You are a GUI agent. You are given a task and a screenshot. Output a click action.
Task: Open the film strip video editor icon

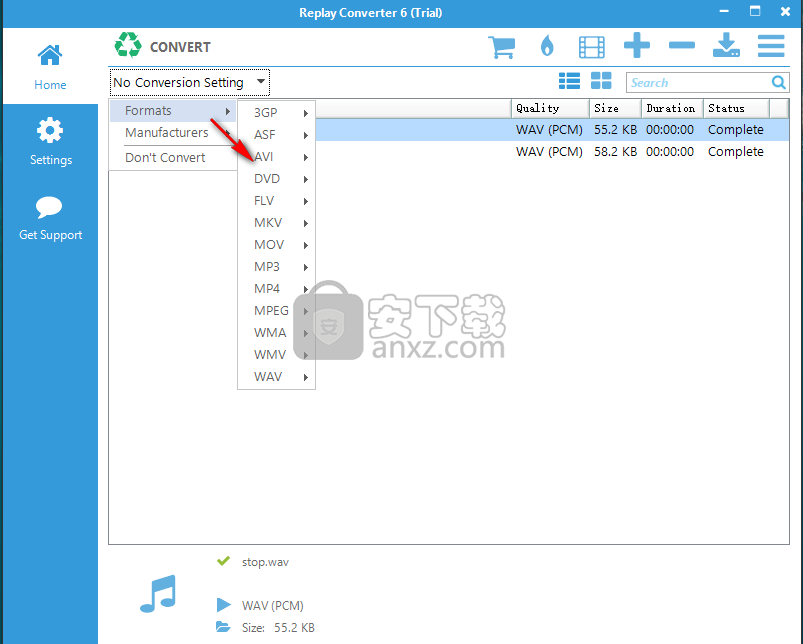click(x=591, y=47)
